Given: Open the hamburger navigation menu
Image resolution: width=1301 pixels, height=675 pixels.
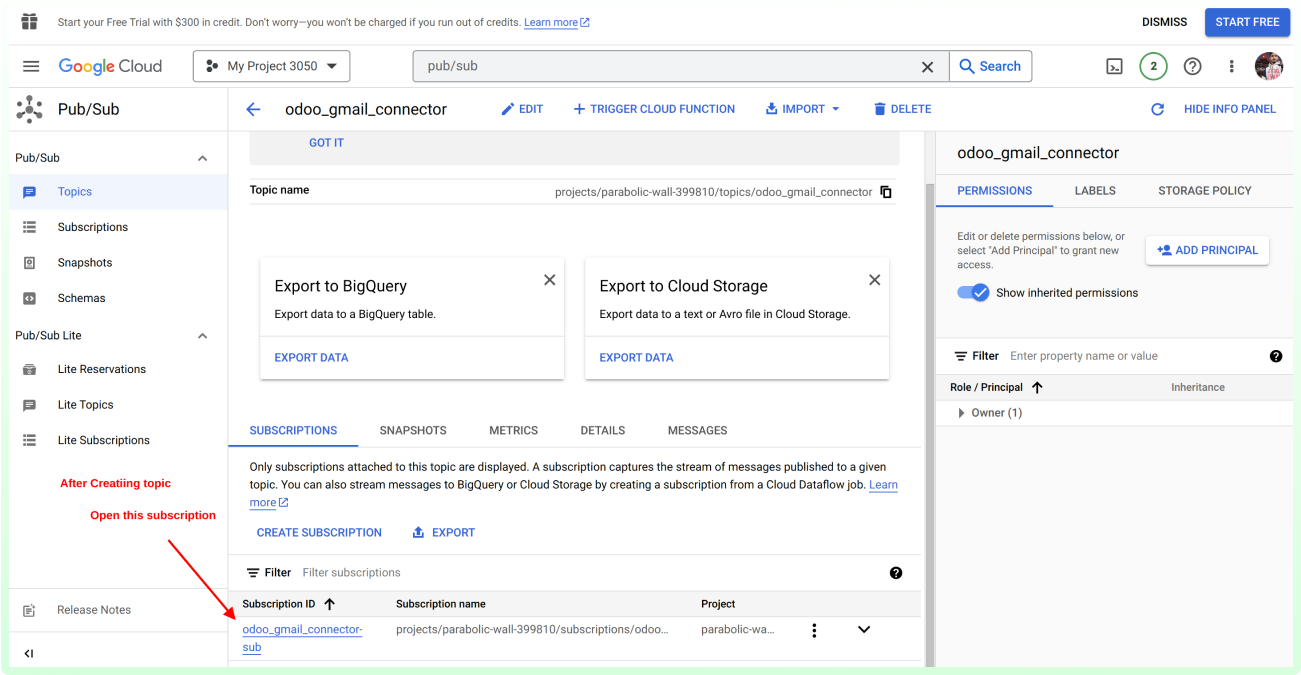Looking at the screenshot, I should [x=31, y=66].
